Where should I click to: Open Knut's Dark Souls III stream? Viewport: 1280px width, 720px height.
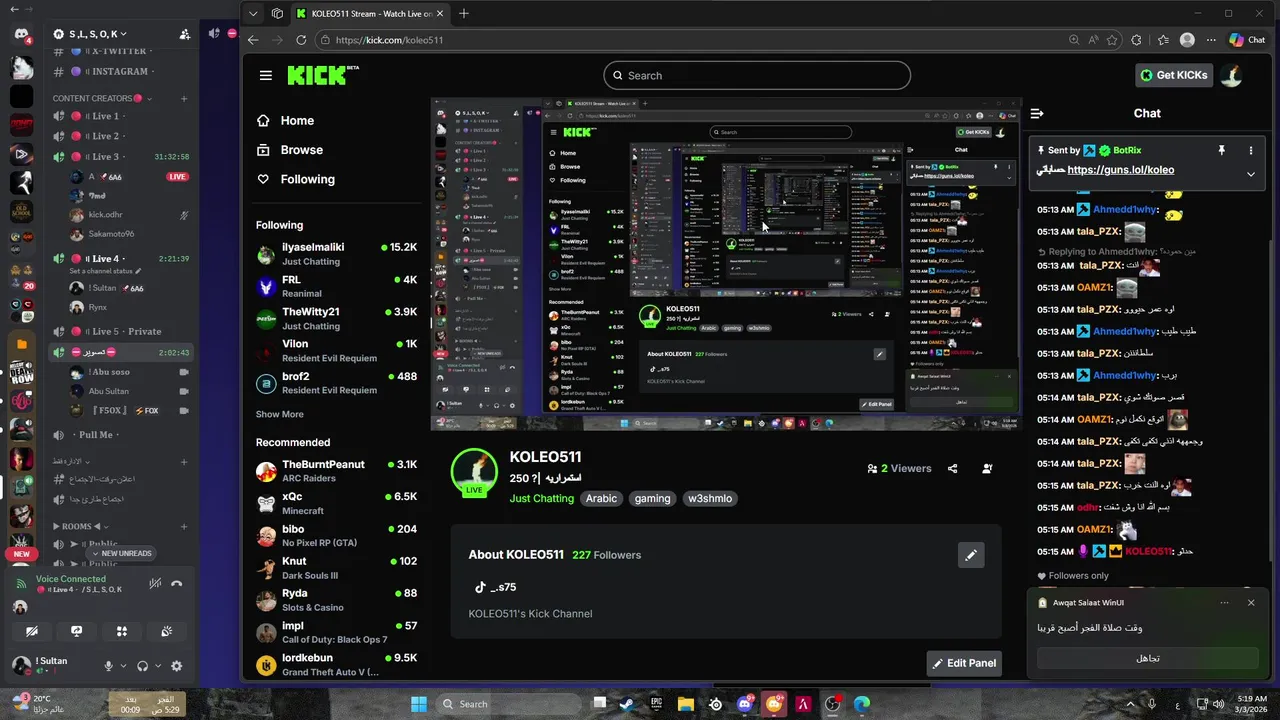click(x=336, y=568)
